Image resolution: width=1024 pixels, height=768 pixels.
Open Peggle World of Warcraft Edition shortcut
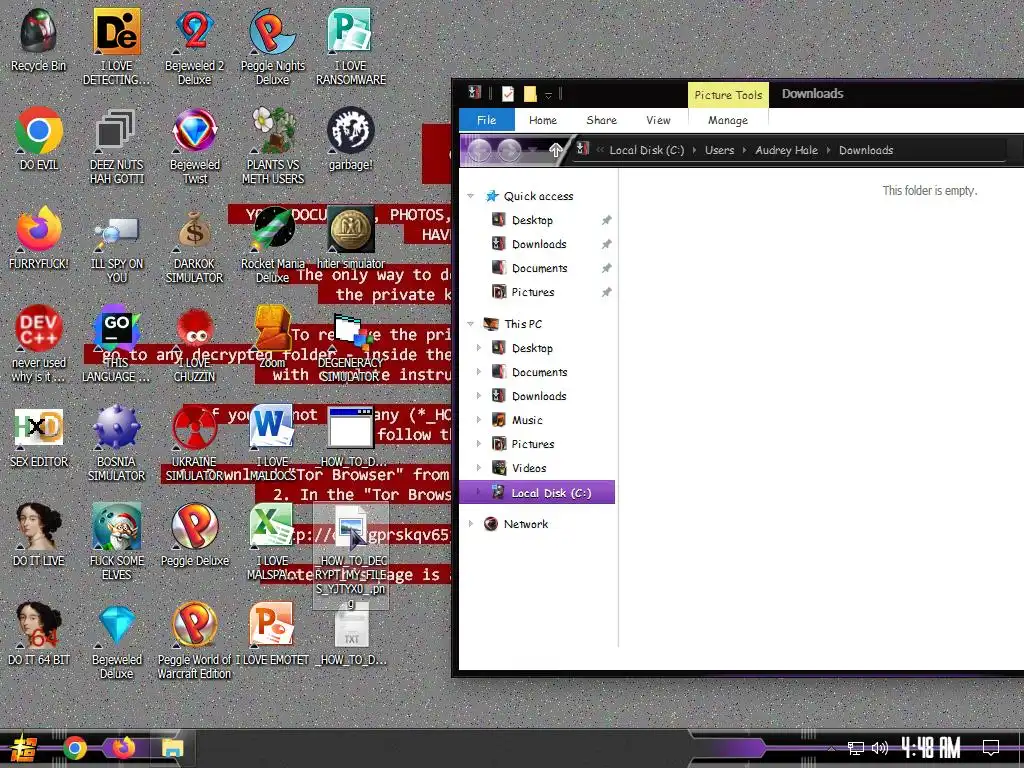pyautogui.click(x=194, y=641)
